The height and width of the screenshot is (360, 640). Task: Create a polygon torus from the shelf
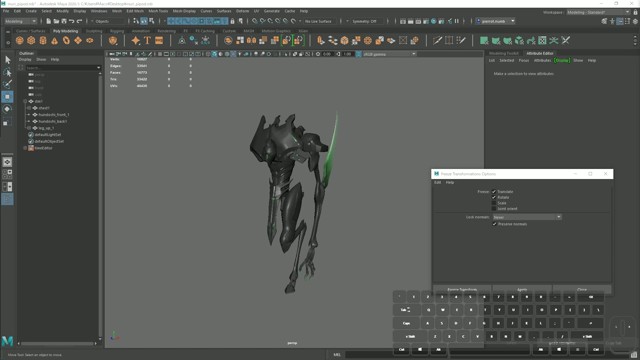coord(66,40)
